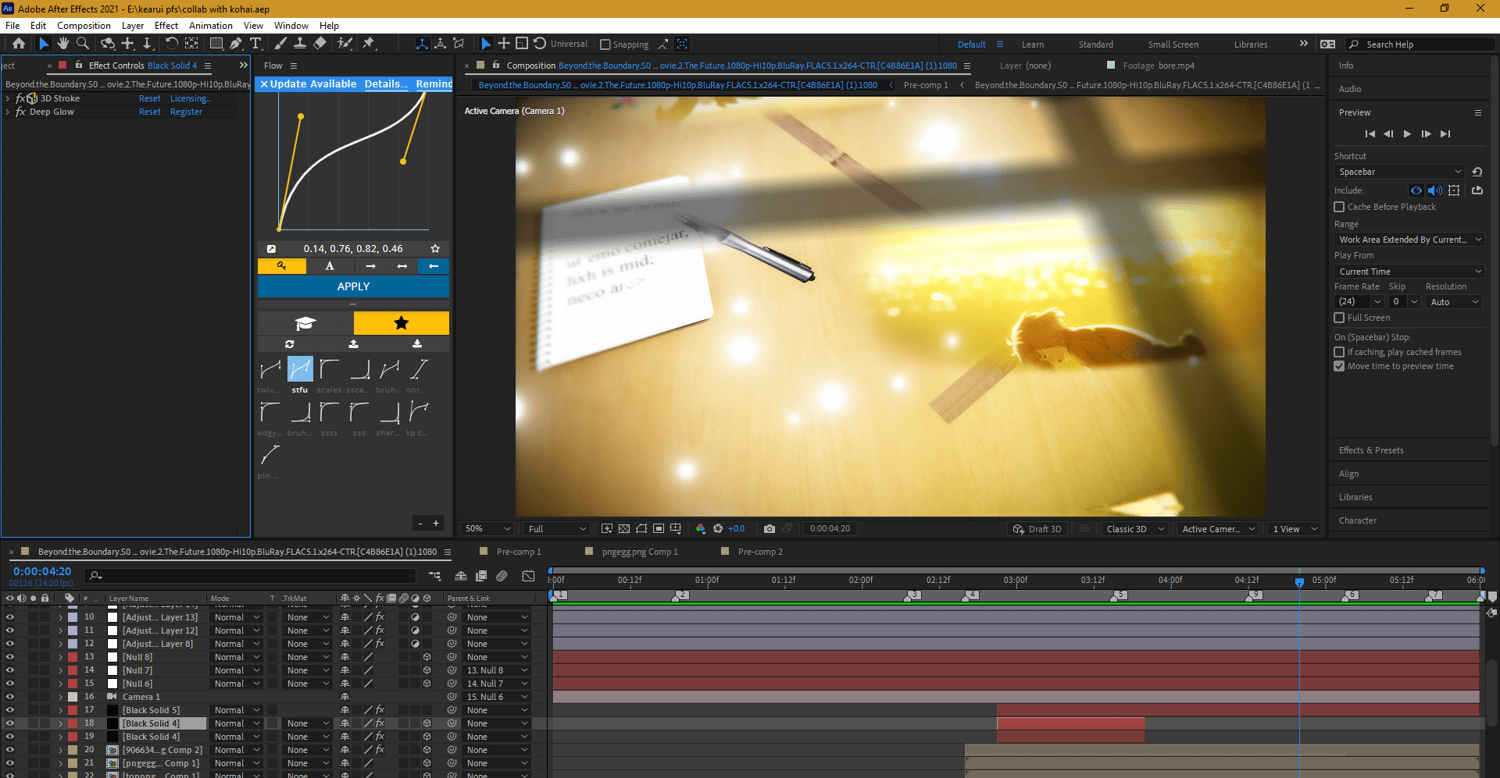Uncheck 'Move time to preview time'
The width and height of the screenshot is (1500, 778).
1339,366
